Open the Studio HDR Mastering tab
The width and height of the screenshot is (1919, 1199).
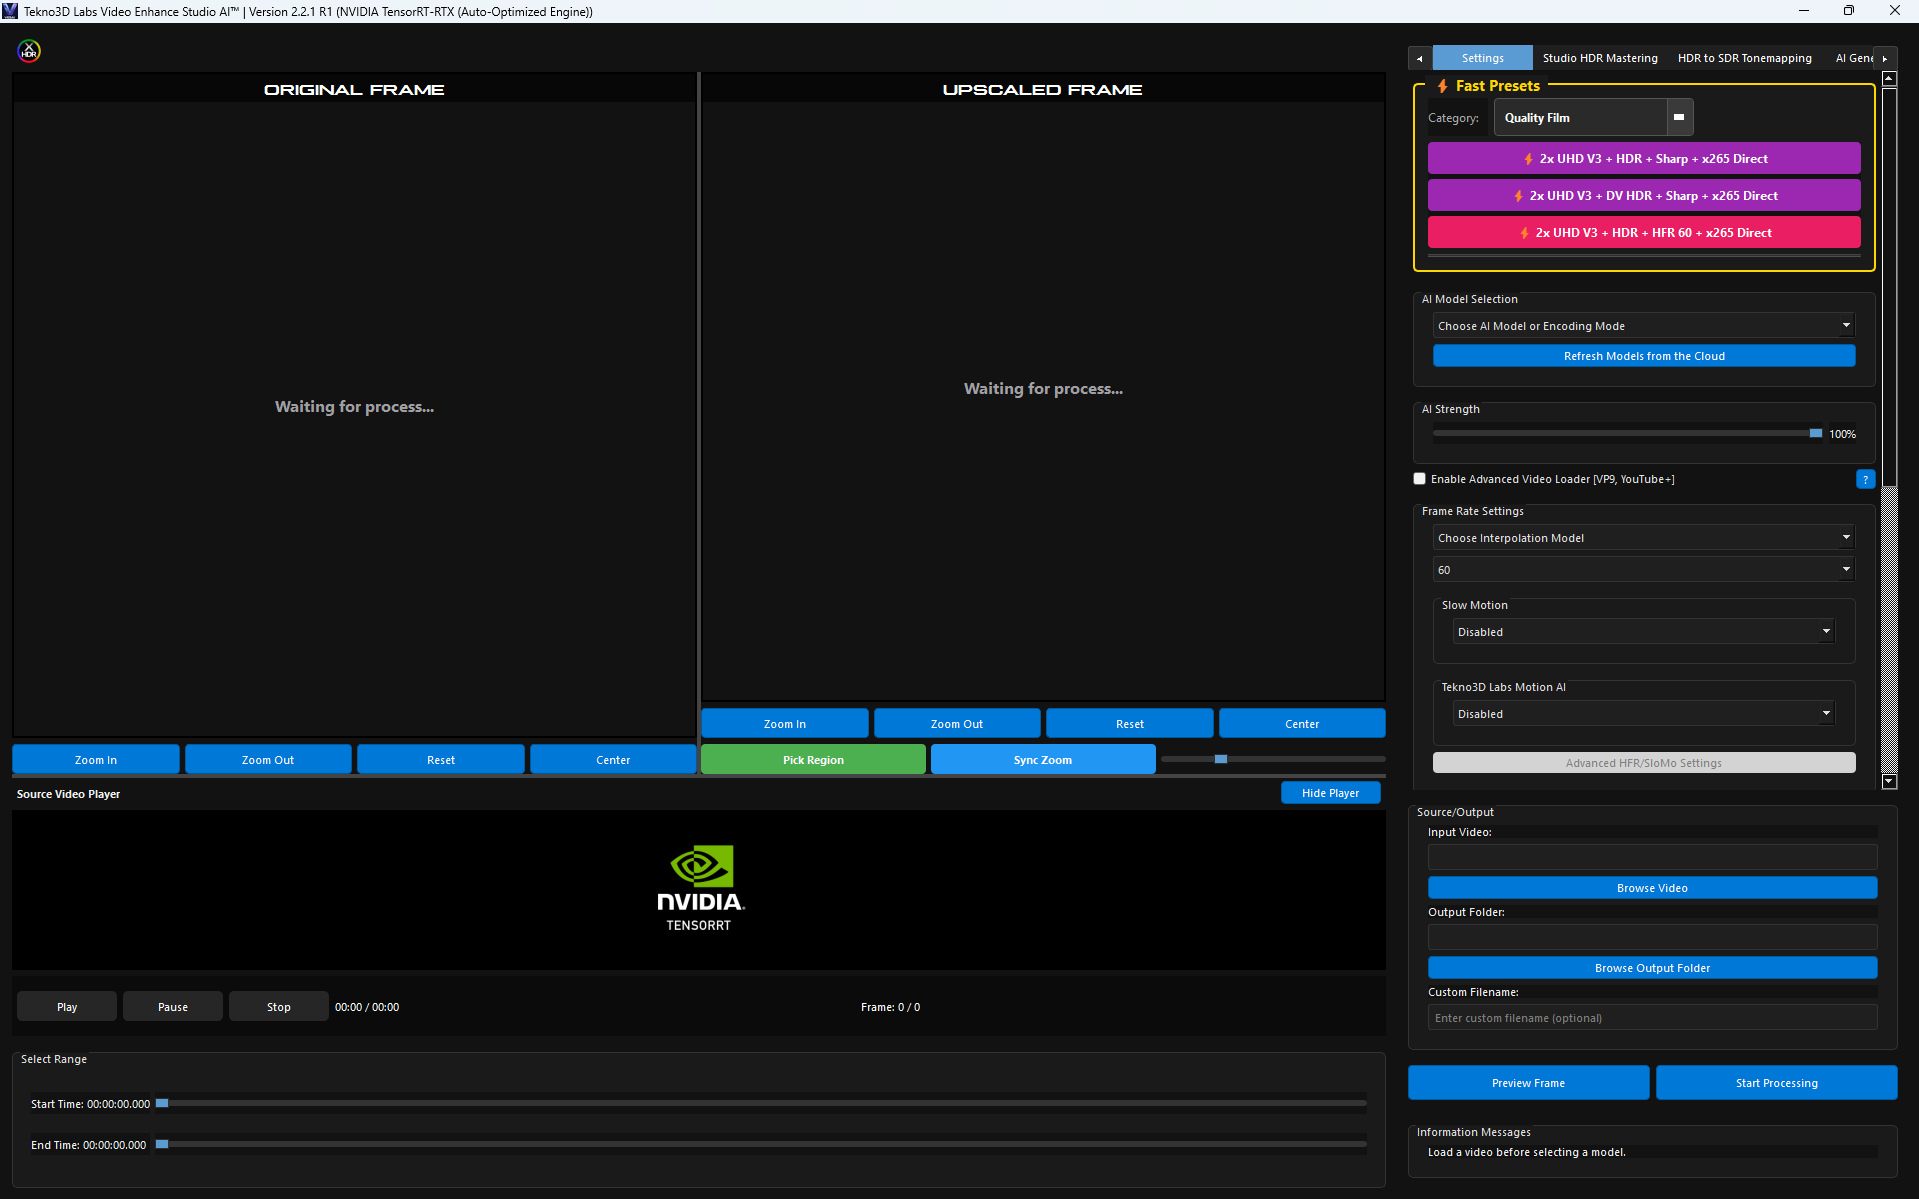[1600, 58]
